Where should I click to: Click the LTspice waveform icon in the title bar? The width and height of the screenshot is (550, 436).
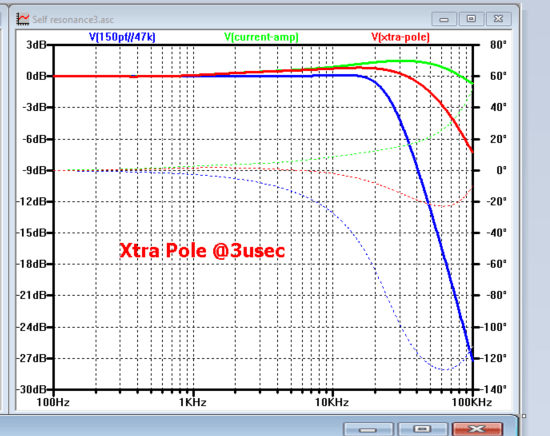click(23, 19)
